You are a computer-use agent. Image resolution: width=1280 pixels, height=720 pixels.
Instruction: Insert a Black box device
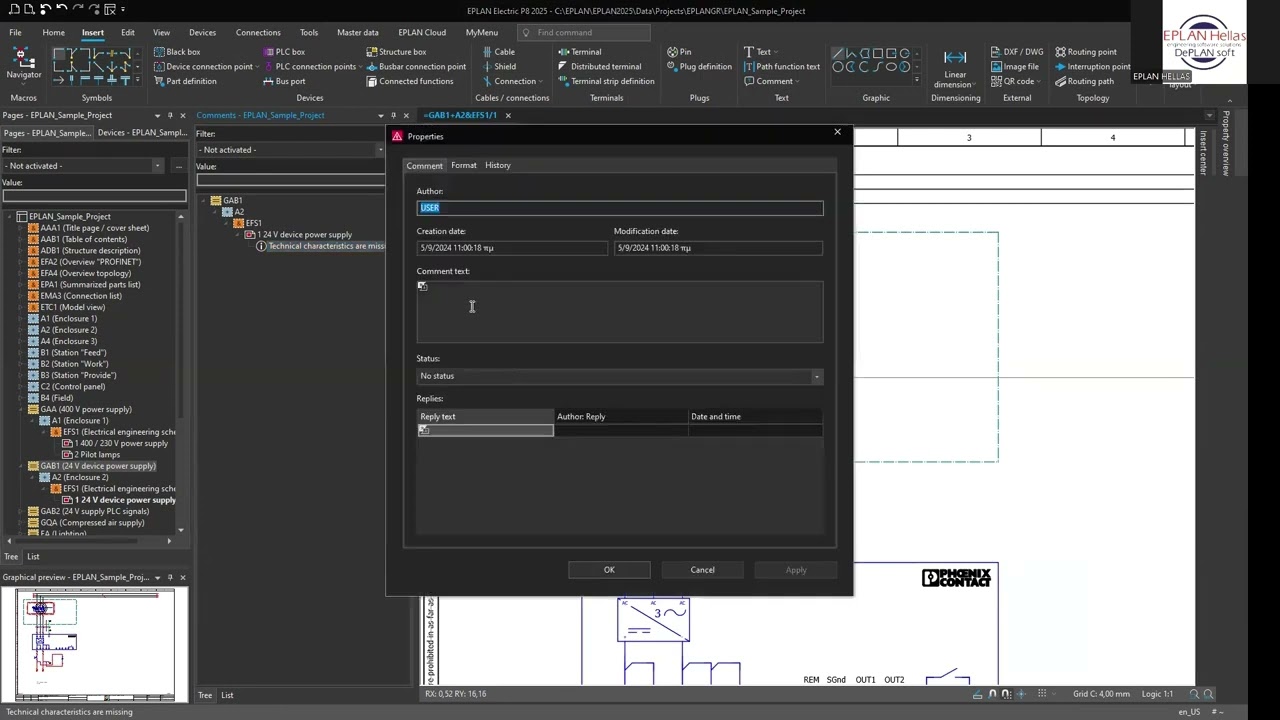176,52
